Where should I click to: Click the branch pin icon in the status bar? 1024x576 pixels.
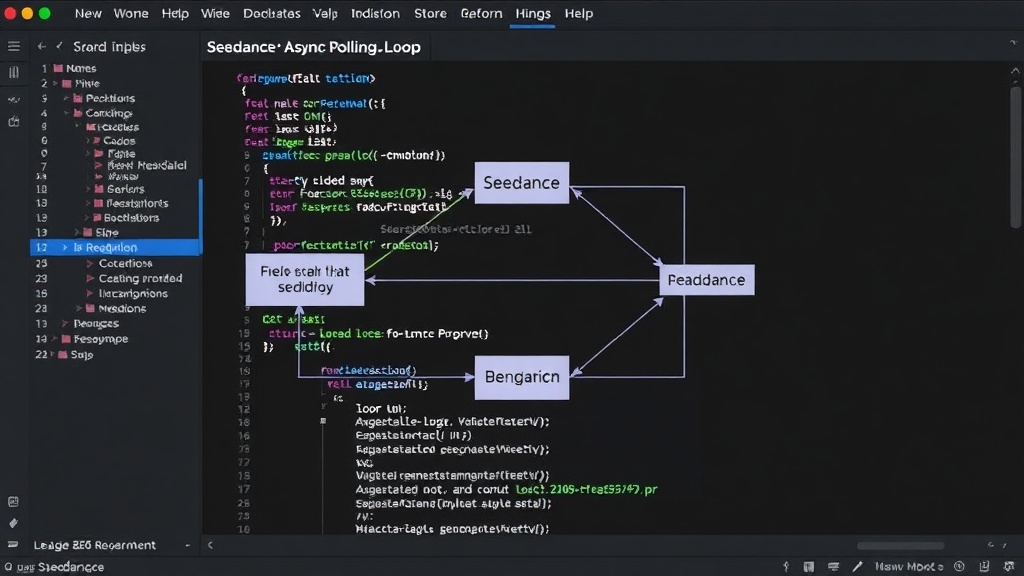(x=786, y=567)
